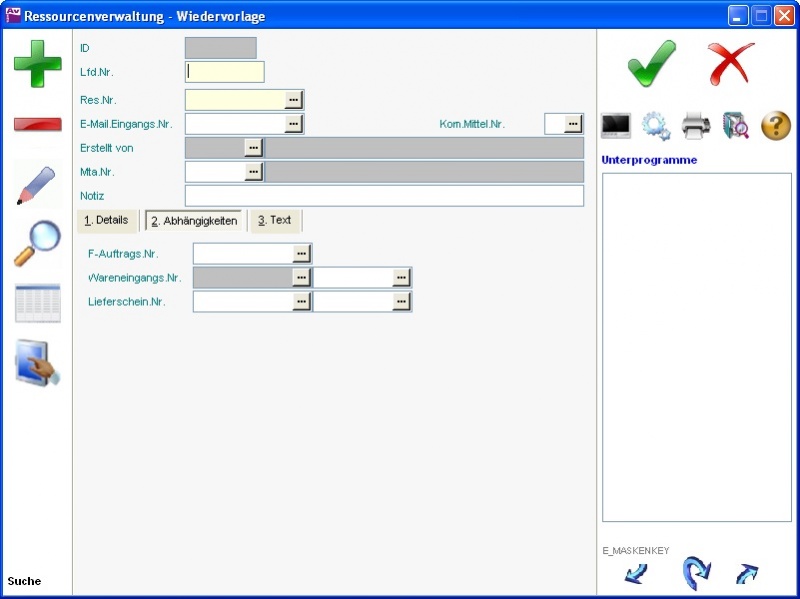Click the red minus delete record icon
Screen dimensions: 800x599
(37, 124)
